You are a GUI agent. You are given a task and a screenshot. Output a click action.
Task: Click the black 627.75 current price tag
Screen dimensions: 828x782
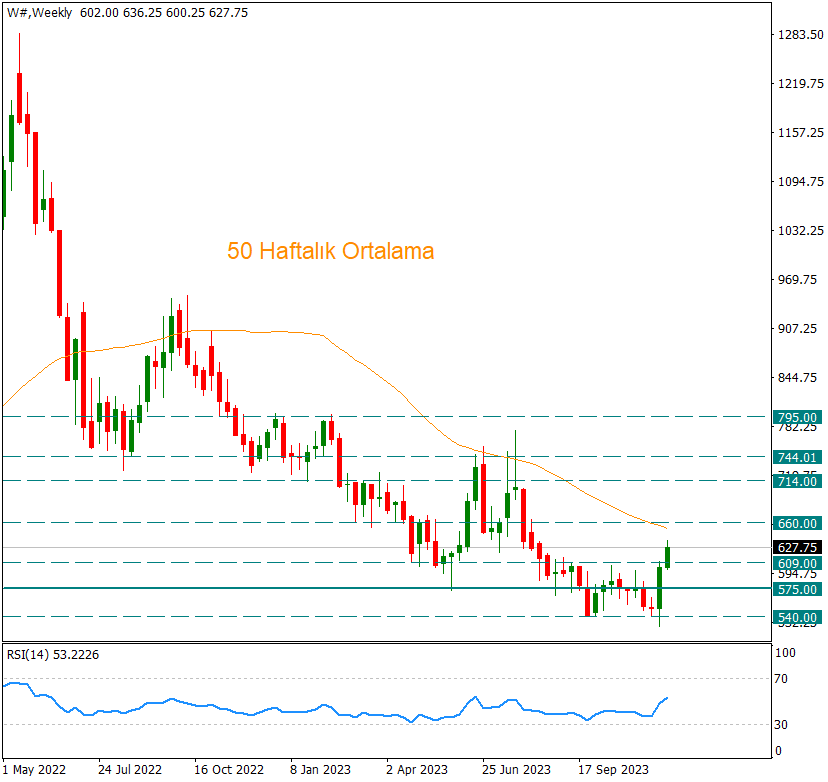[797, 548]
